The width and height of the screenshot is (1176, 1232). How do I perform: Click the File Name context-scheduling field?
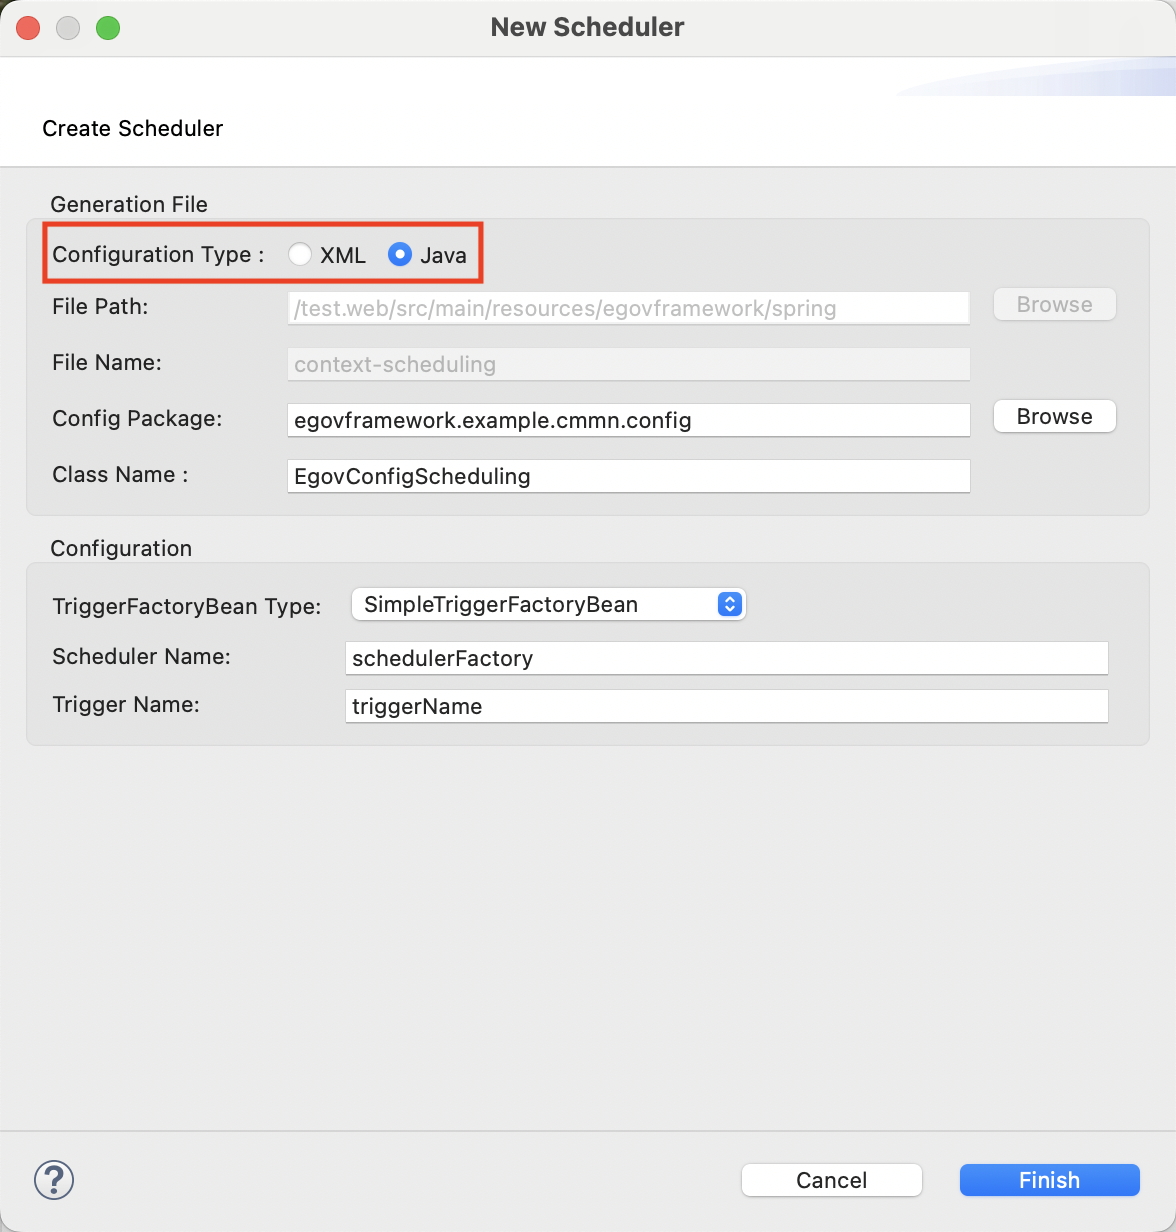click(x=628, y=364)
